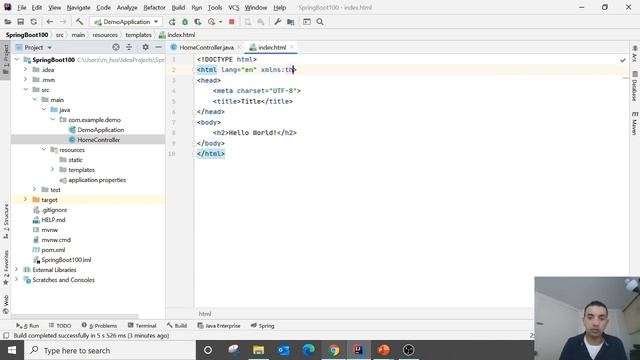Open the DemoApplication run configuration dropdown
Image resolution: width=640 pixels, height=360 pixels.
pyautogui.click(x=126, y=22)
